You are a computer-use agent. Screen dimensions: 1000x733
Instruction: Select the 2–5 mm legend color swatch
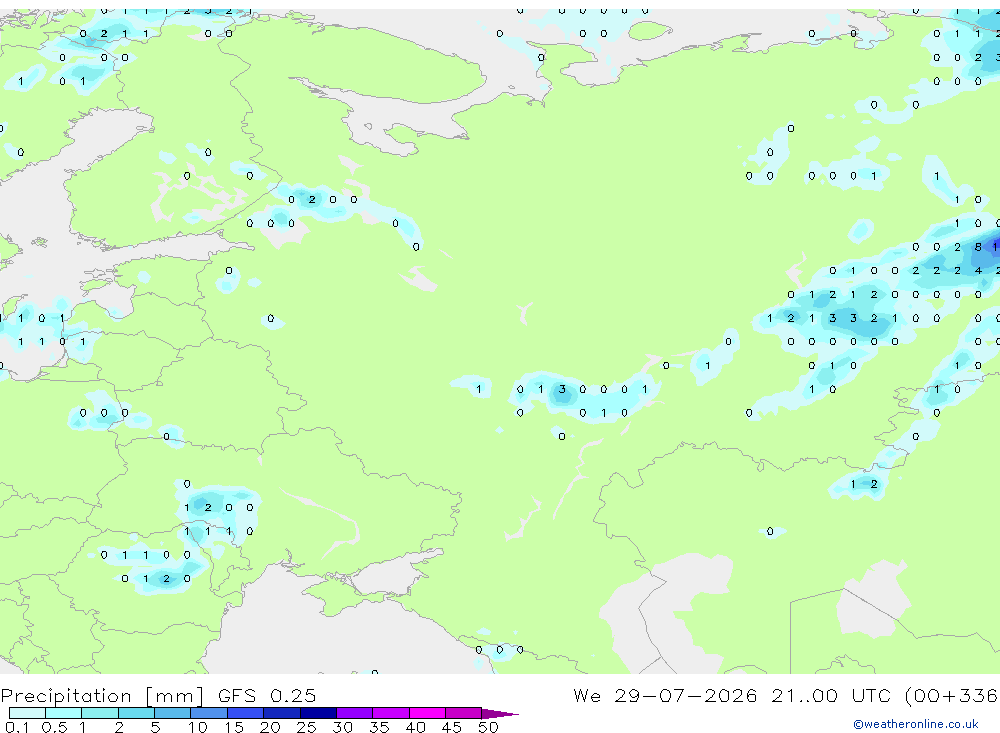(136, 713)
